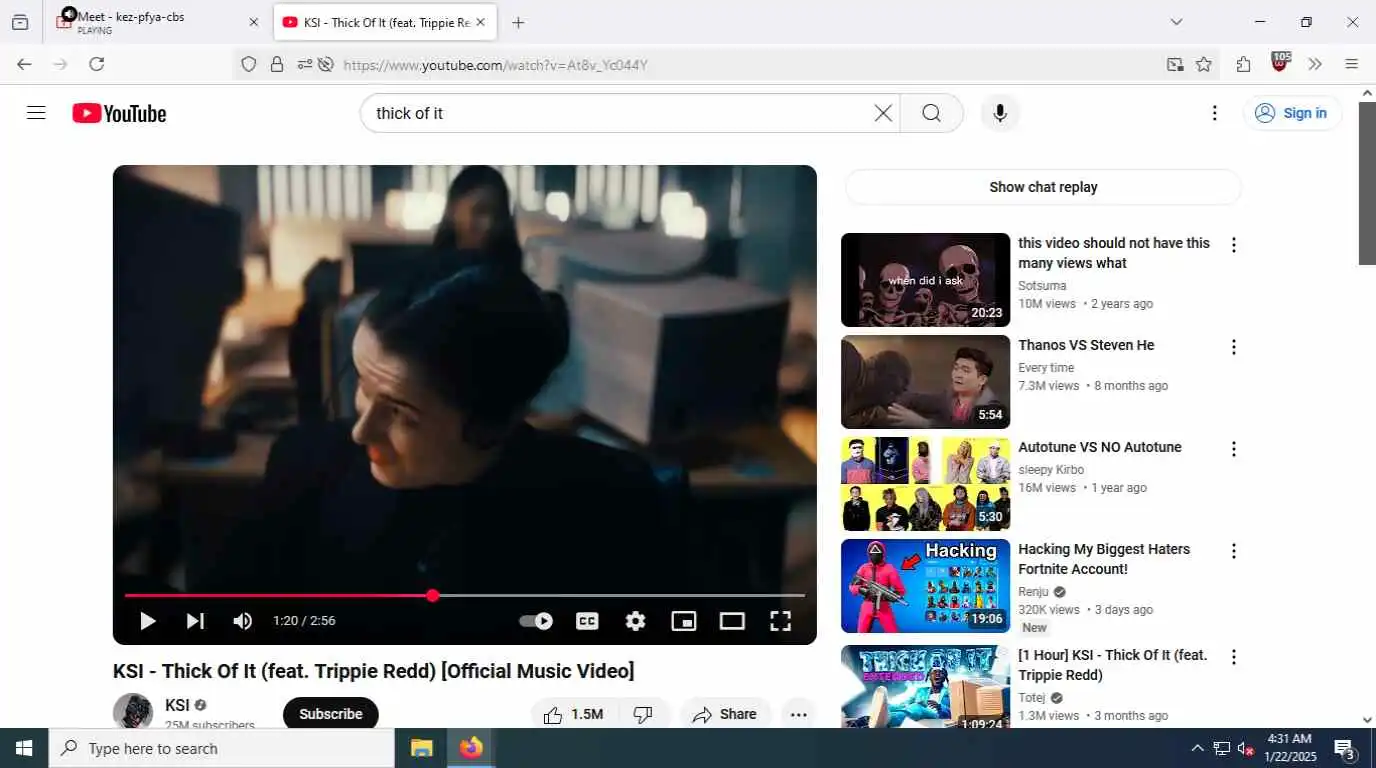Open more actions menu below video
1376x768 pixels.
pos(798,714)
